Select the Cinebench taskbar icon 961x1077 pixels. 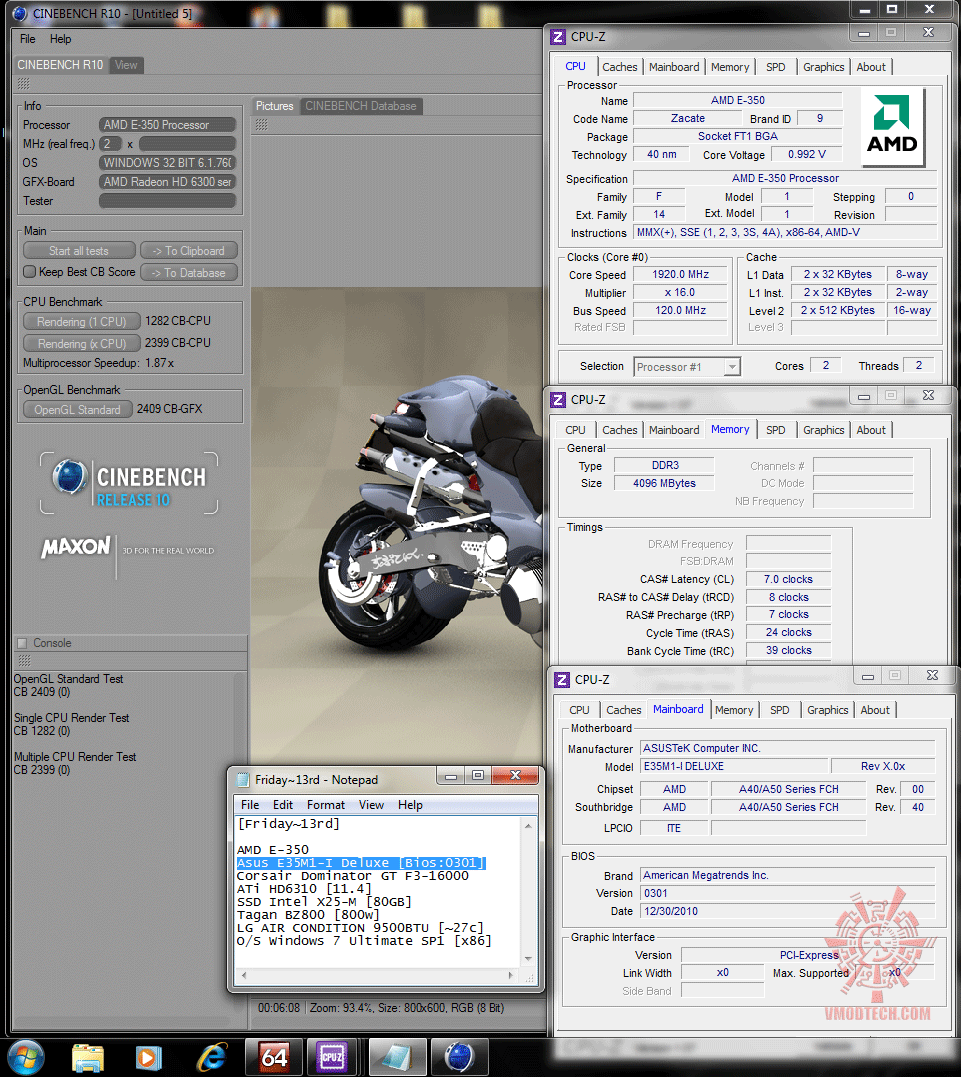460,1058
